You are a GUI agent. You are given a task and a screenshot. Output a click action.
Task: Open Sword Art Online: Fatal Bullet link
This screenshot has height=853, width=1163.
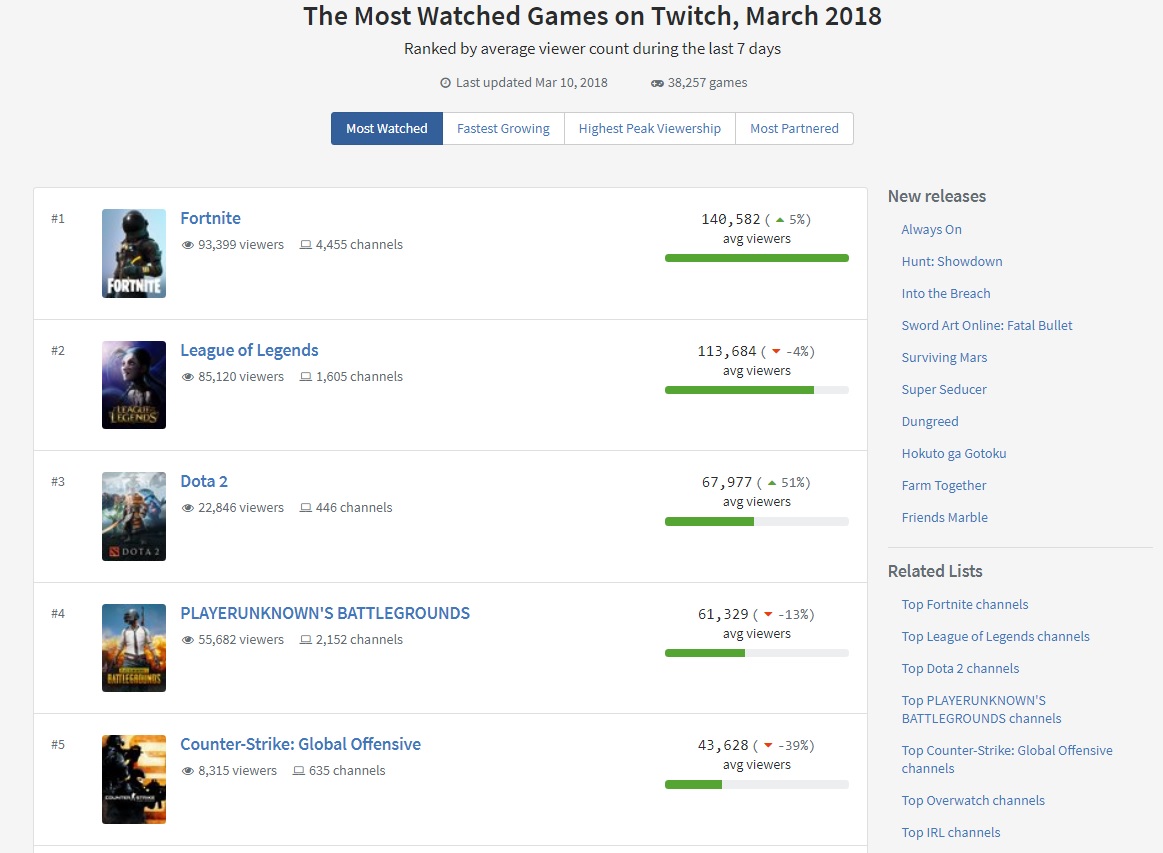987,326
